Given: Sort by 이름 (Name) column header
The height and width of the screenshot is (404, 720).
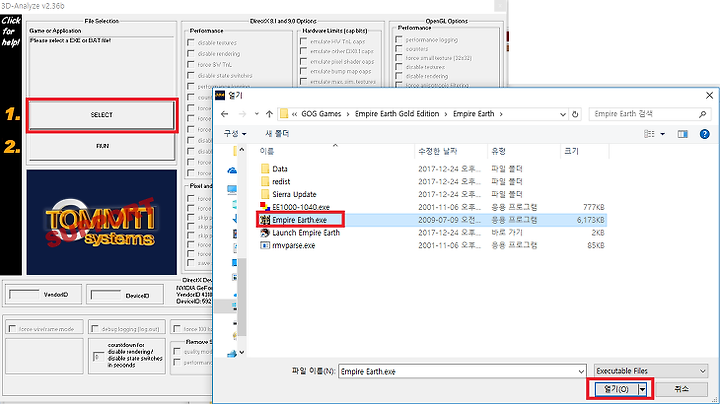Looking at the screenshot, I should [336, 151].
